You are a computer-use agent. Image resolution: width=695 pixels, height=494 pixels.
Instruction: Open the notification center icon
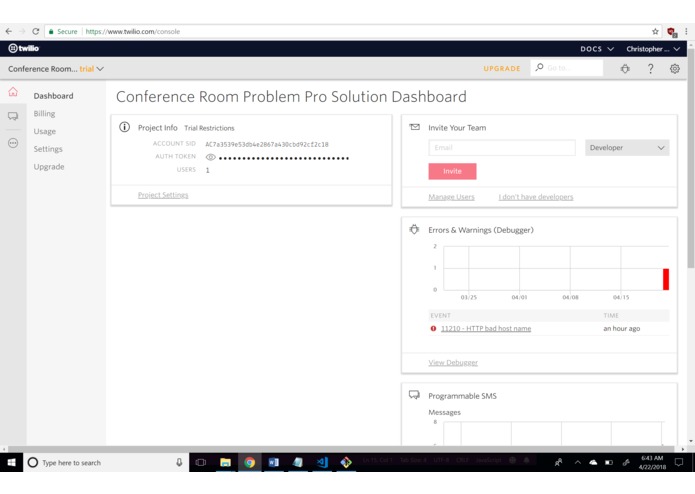coord(679,462)
